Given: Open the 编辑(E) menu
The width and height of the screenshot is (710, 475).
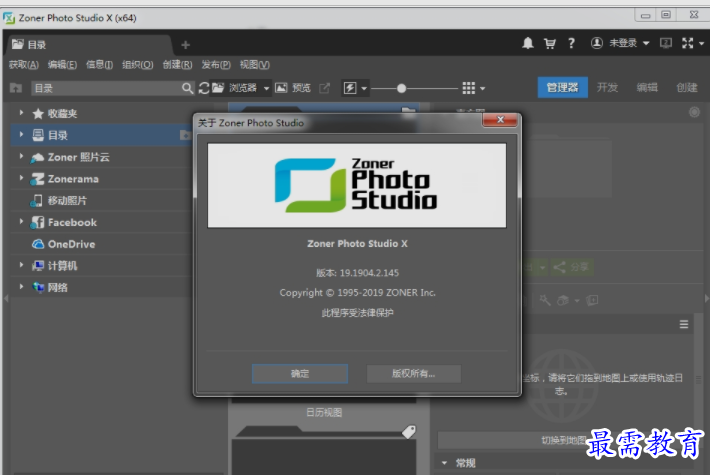Looking at the screenshot, I should point(62,65).
